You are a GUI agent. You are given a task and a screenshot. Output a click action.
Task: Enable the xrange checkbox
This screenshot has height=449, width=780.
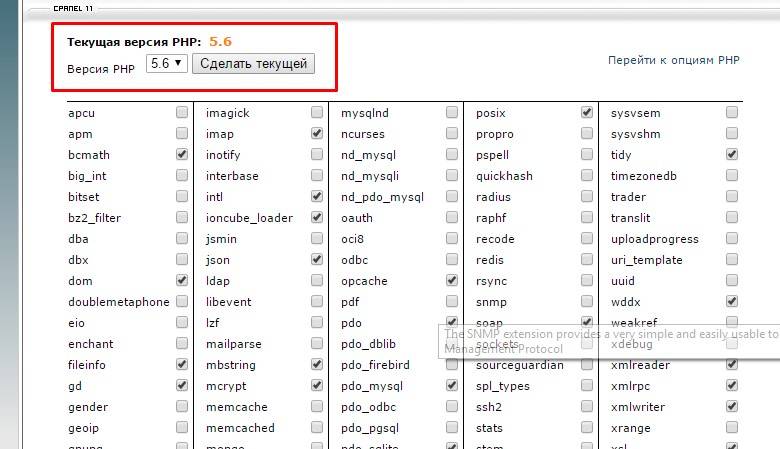(x=732, y=427)
